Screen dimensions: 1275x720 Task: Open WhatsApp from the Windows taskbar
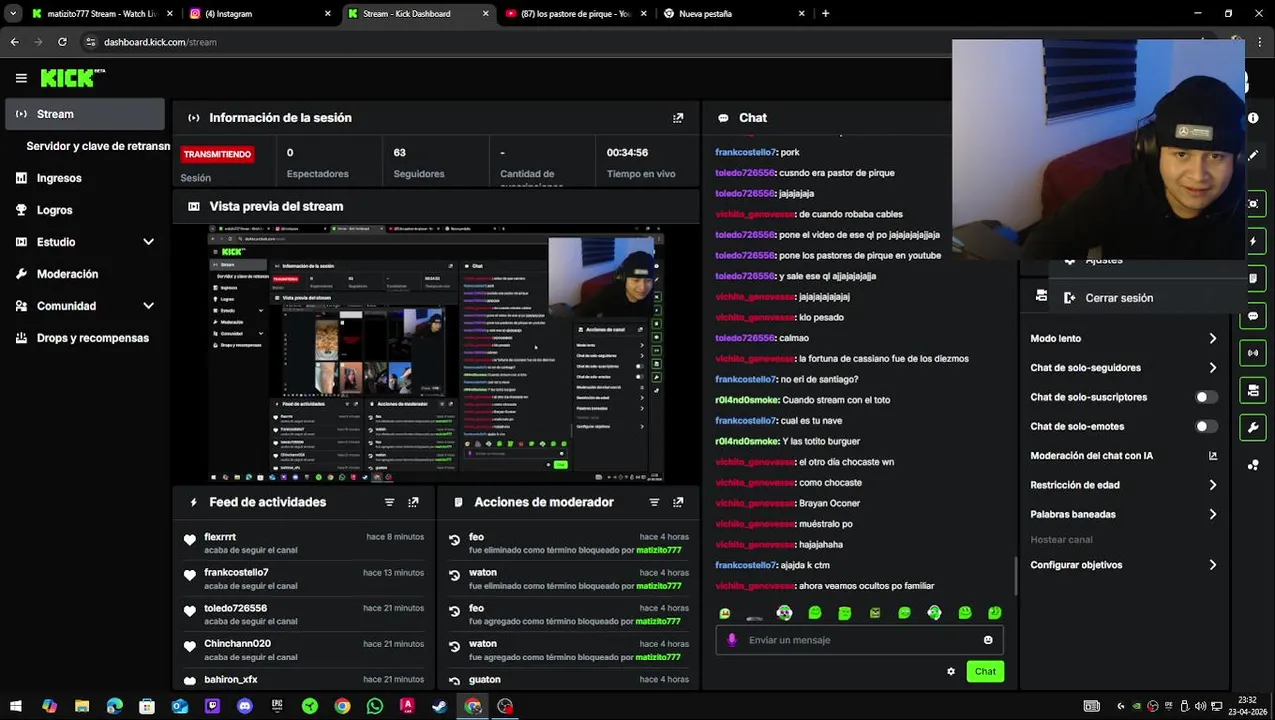(375, 706)
